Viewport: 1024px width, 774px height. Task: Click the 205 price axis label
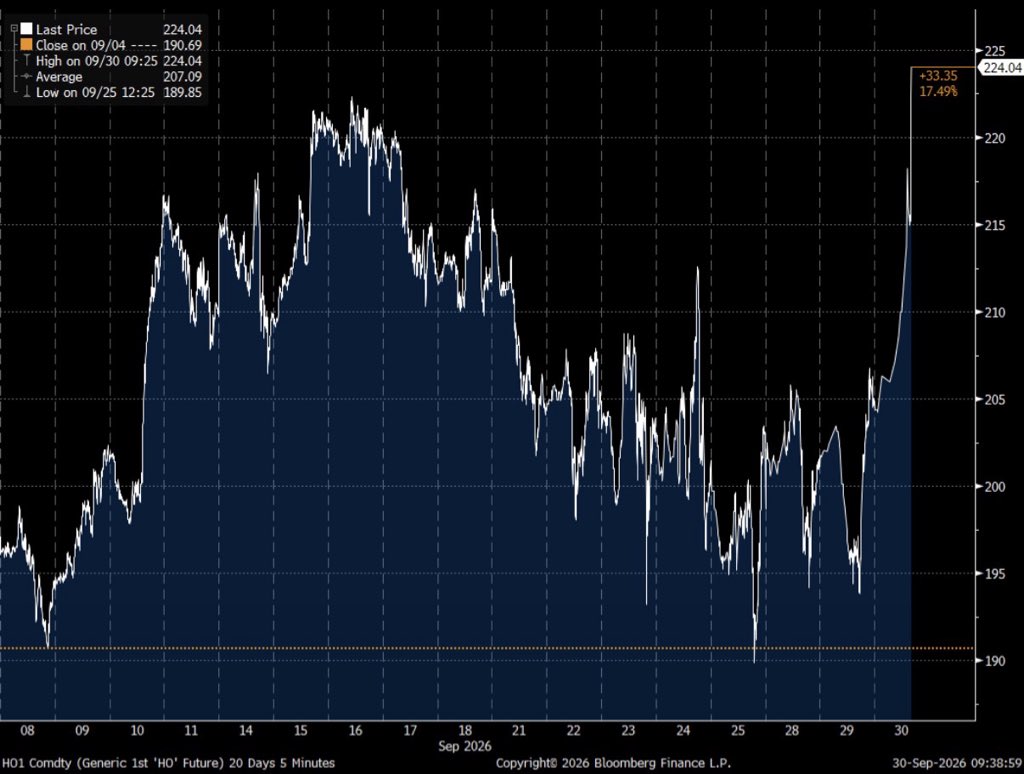coord(996,399)
